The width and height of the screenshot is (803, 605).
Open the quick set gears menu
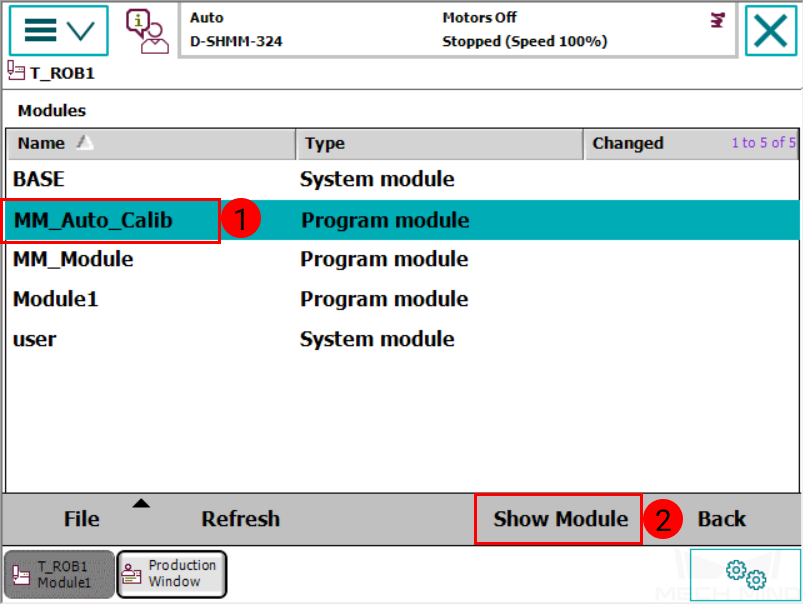pos(745,574)
